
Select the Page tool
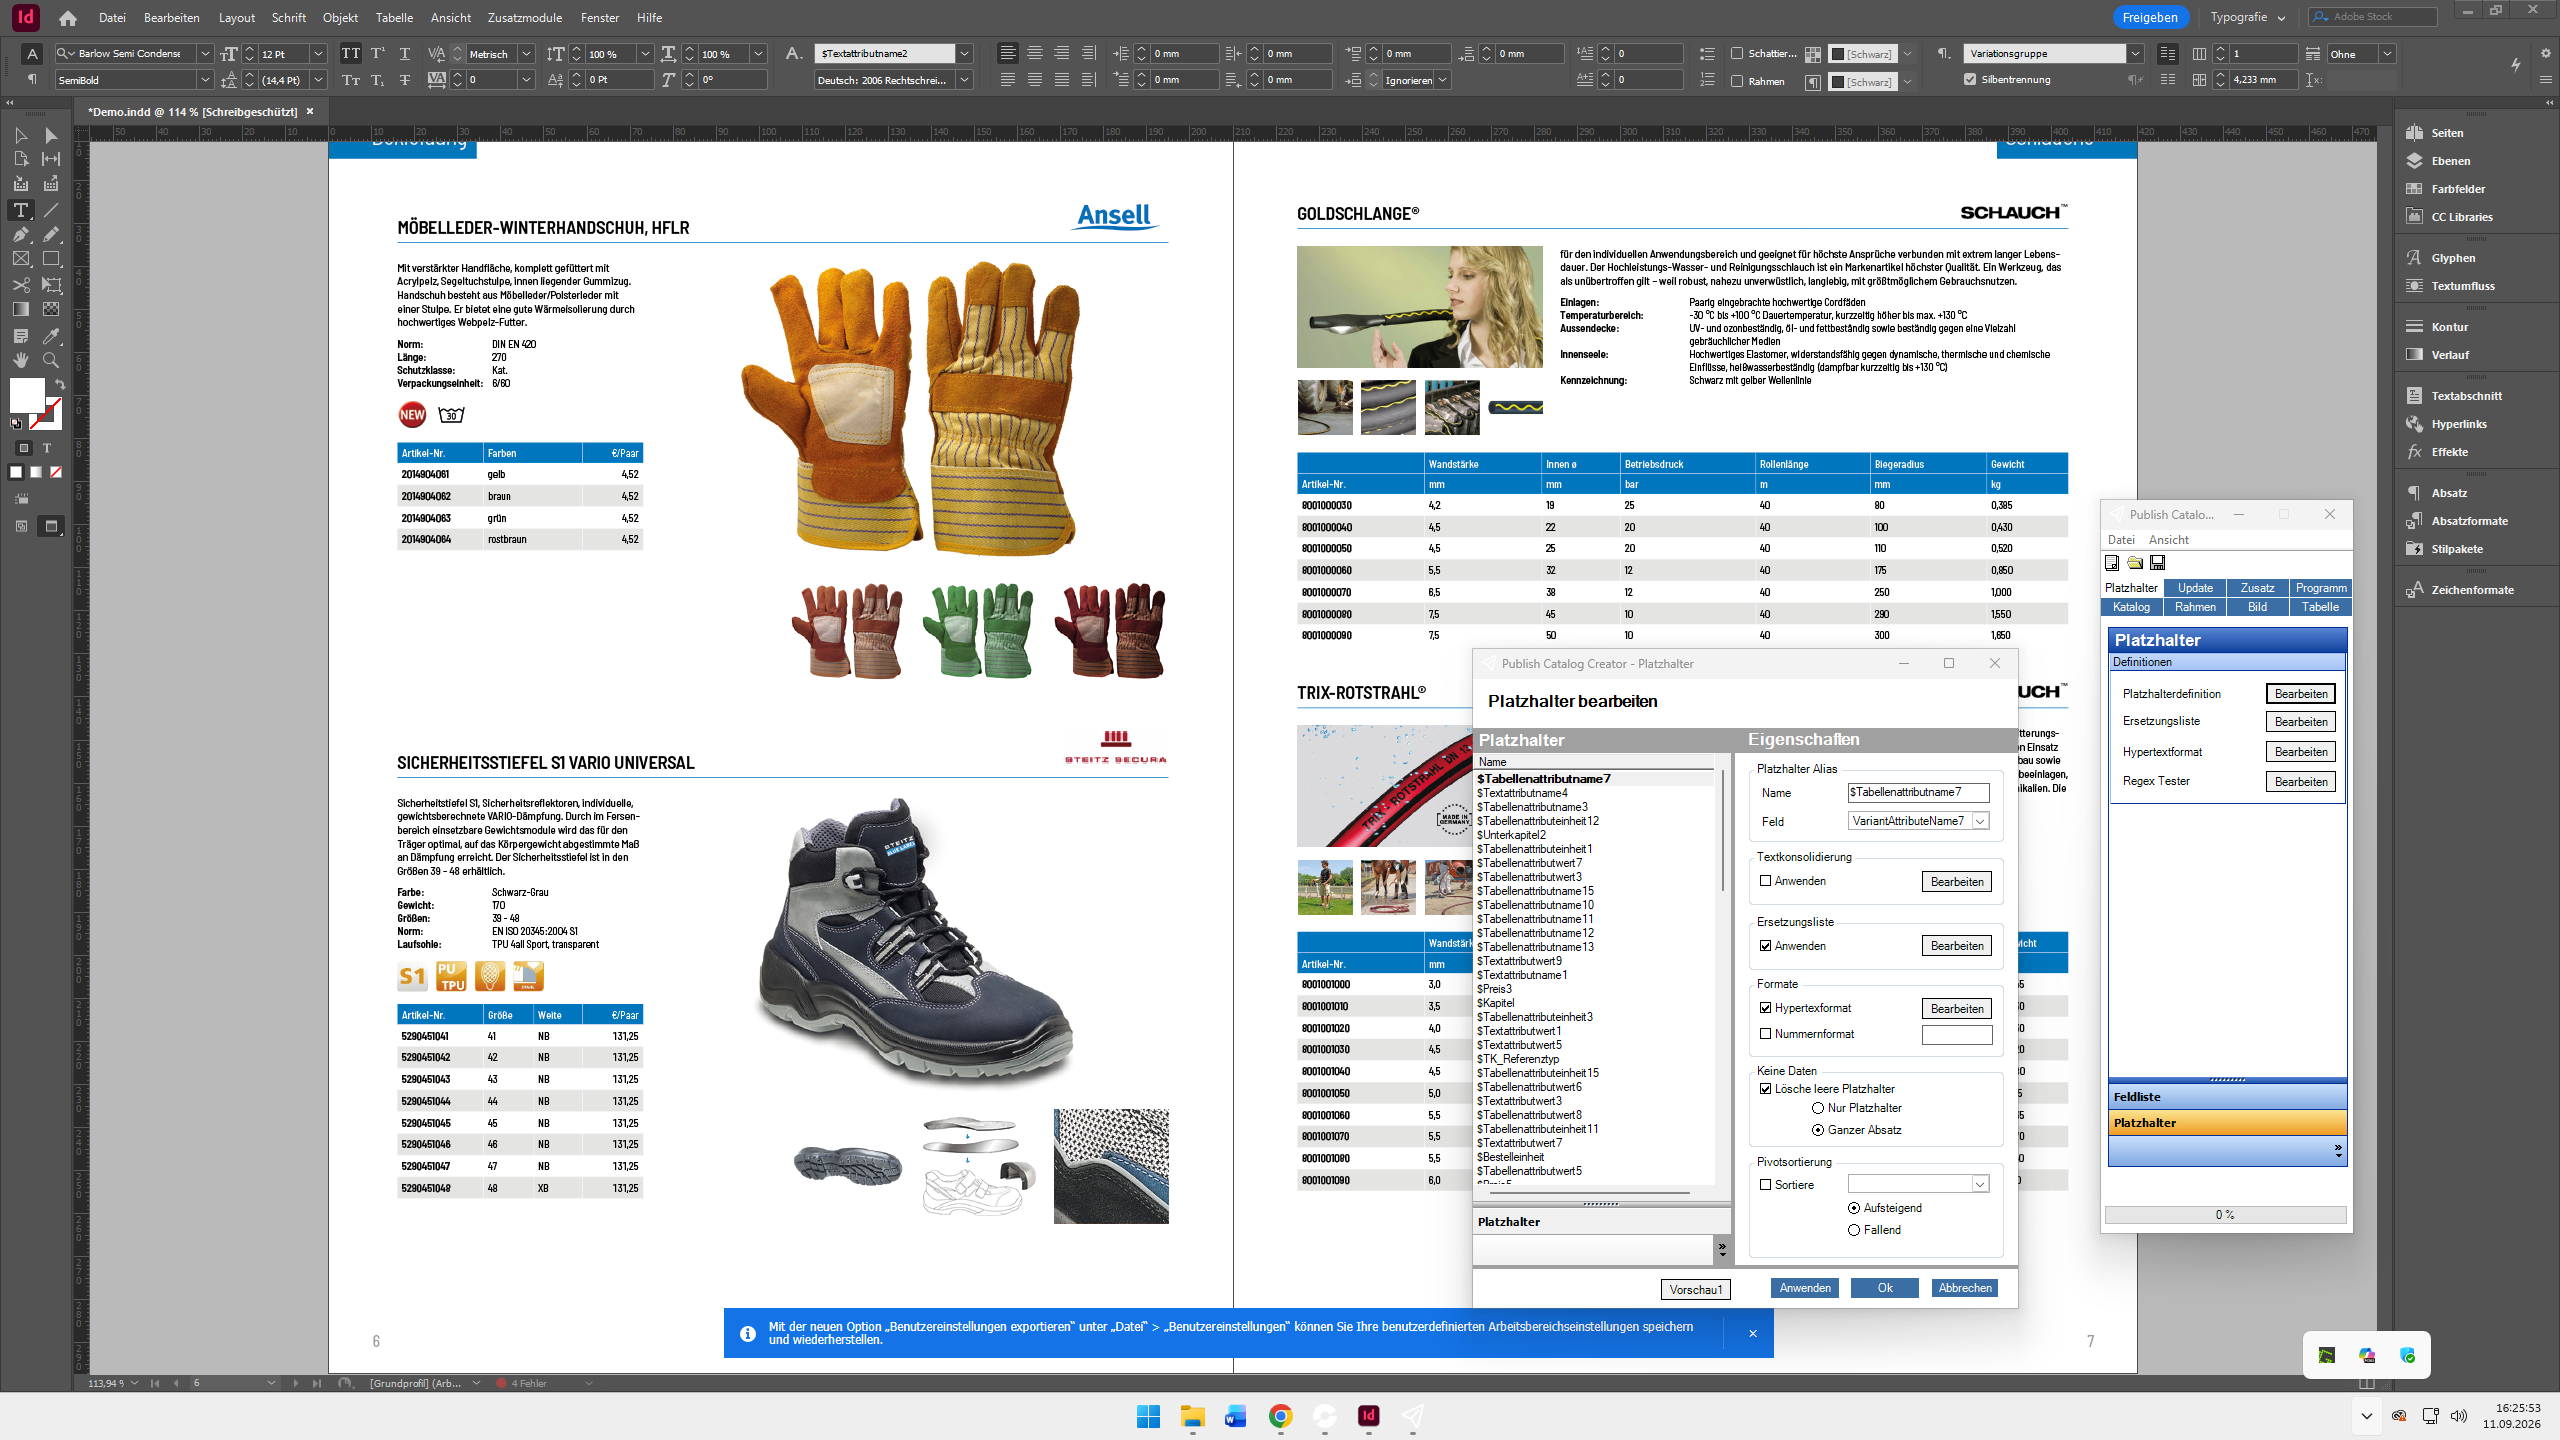[21, 159]
